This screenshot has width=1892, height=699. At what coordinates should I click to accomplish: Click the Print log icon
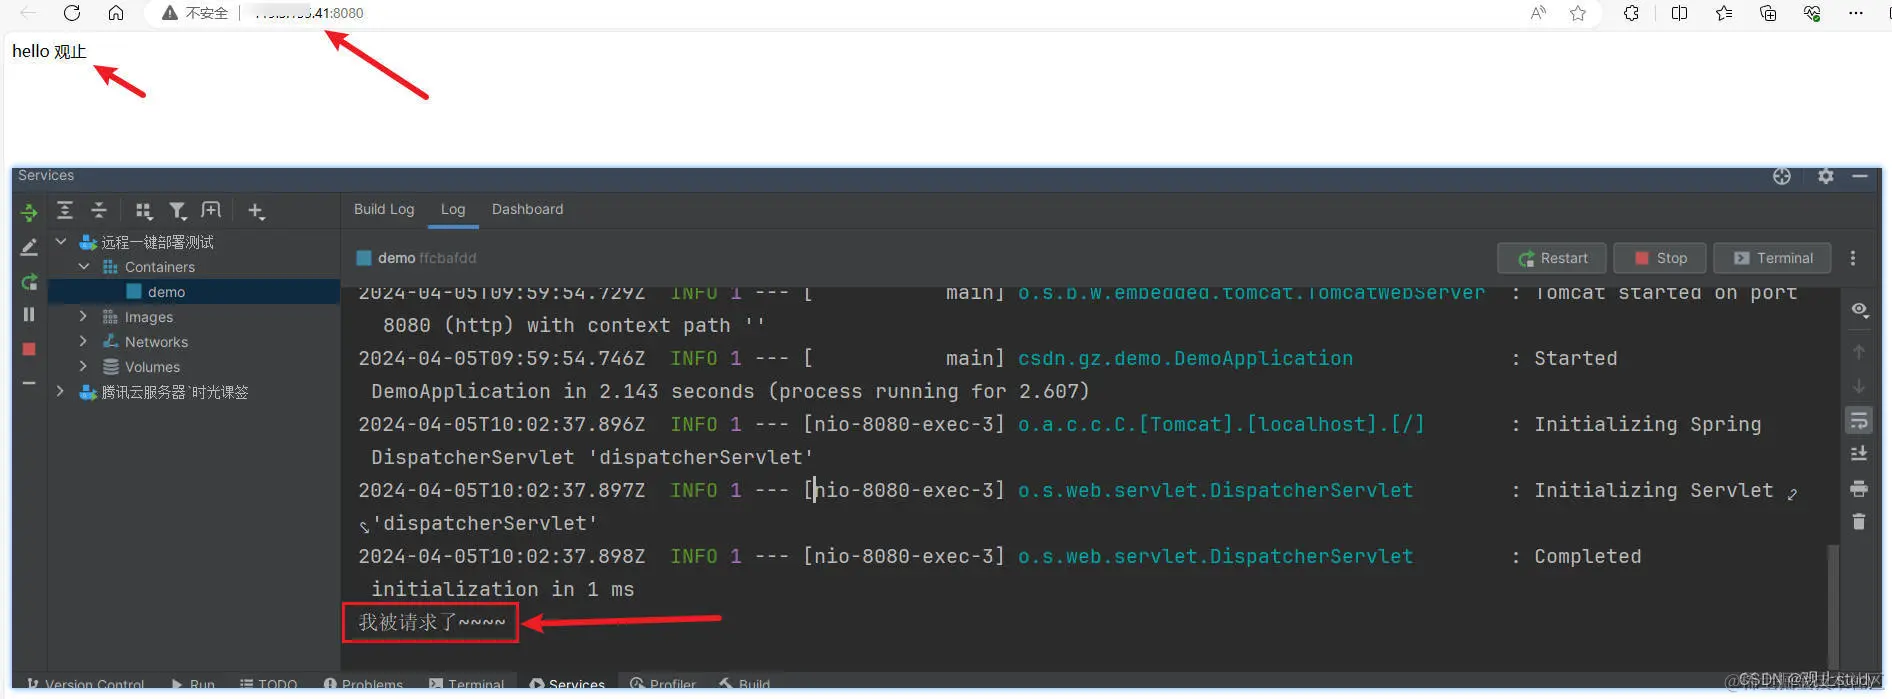(x=1859, y=488)
